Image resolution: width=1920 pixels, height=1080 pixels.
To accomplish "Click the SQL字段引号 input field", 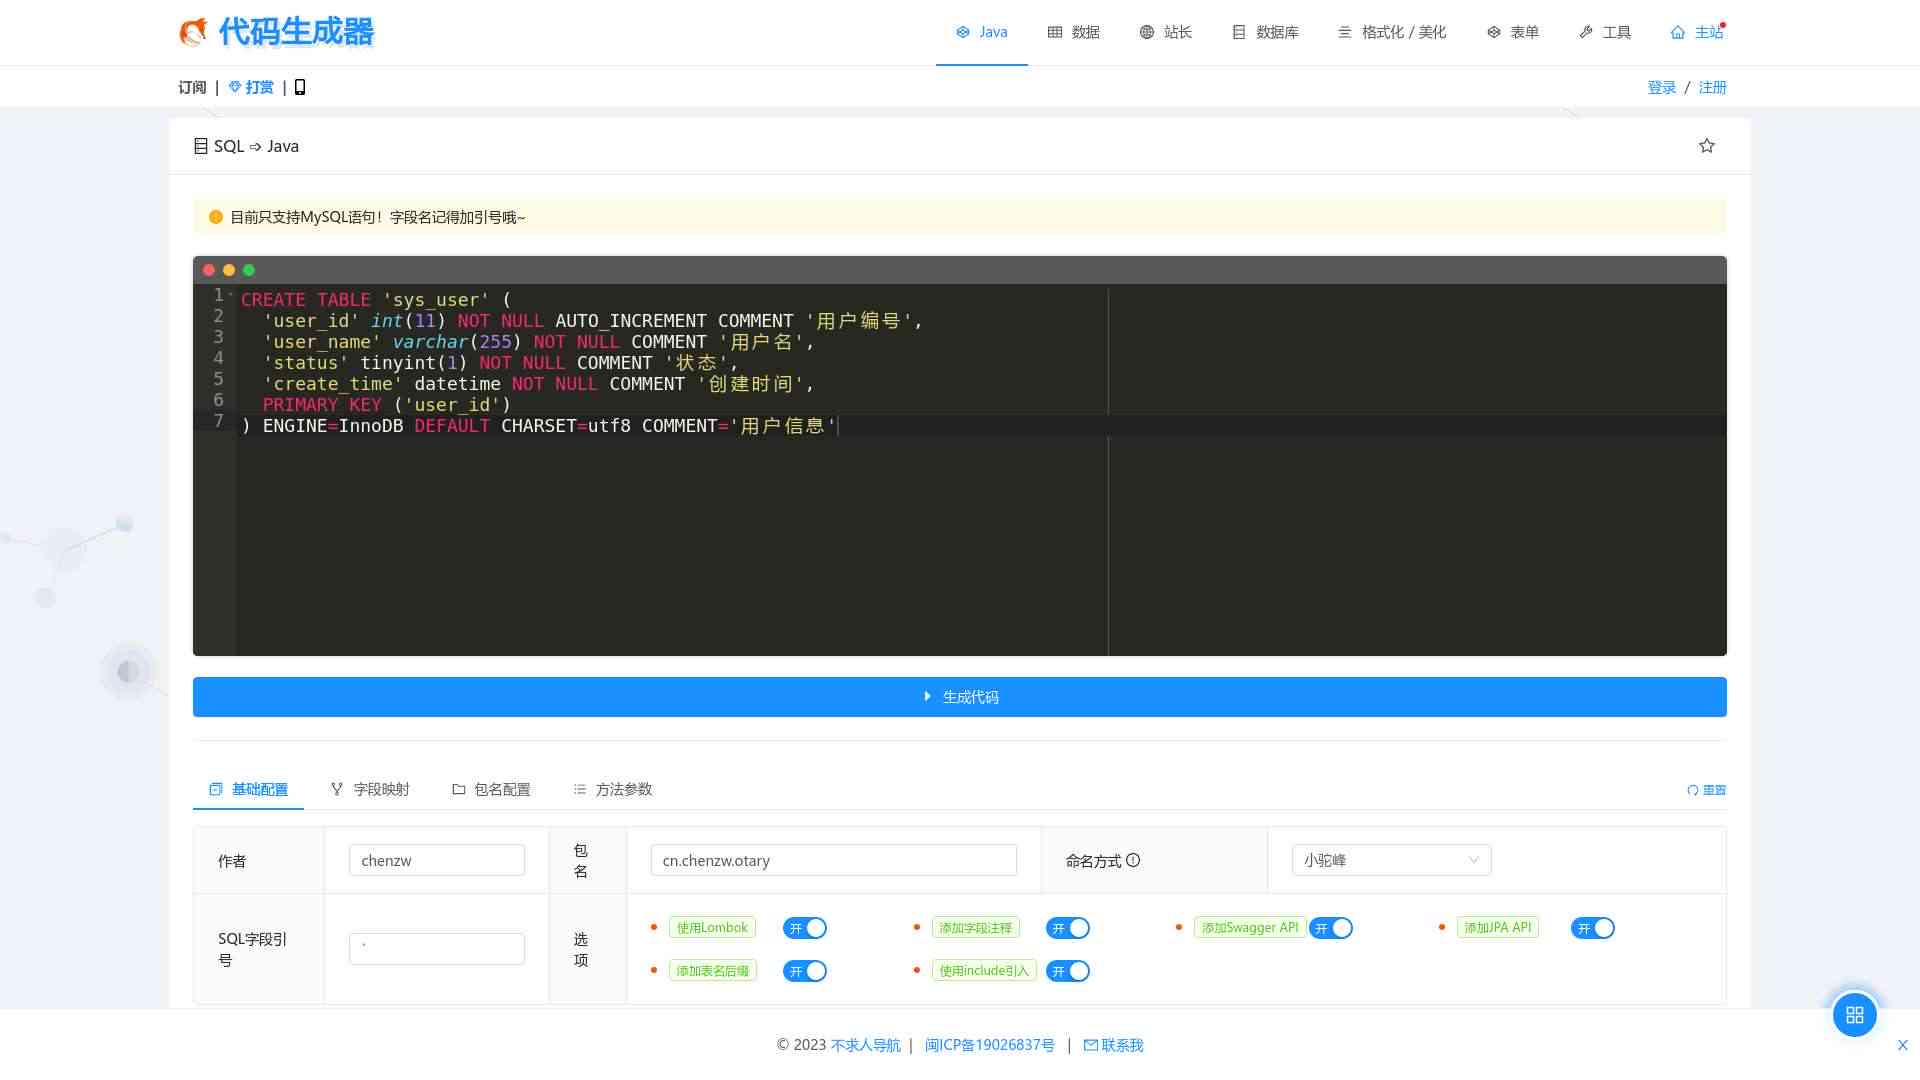I will point(437,949).
